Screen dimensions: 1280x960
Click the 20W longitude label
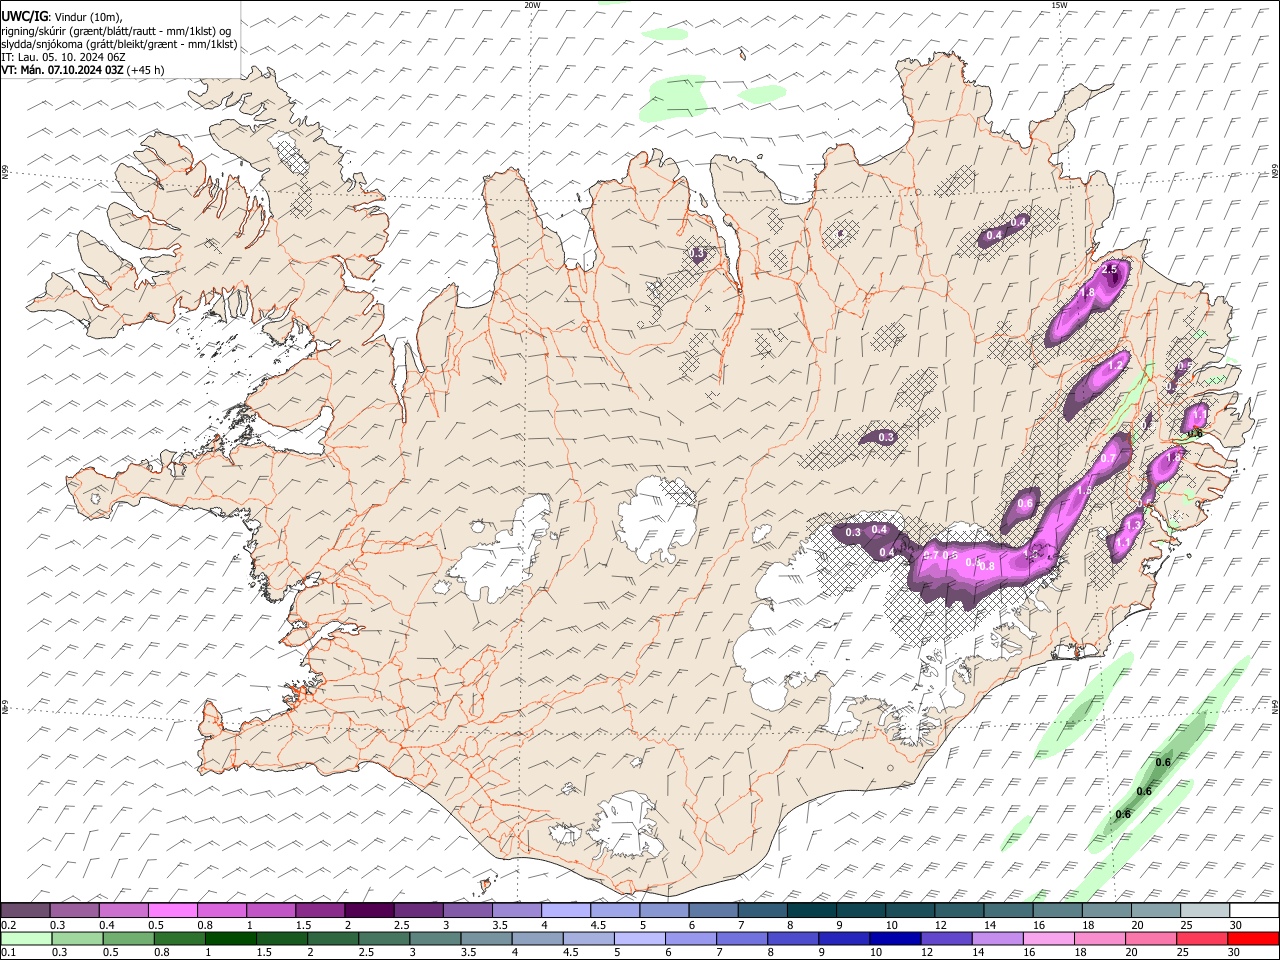(532, 5)
